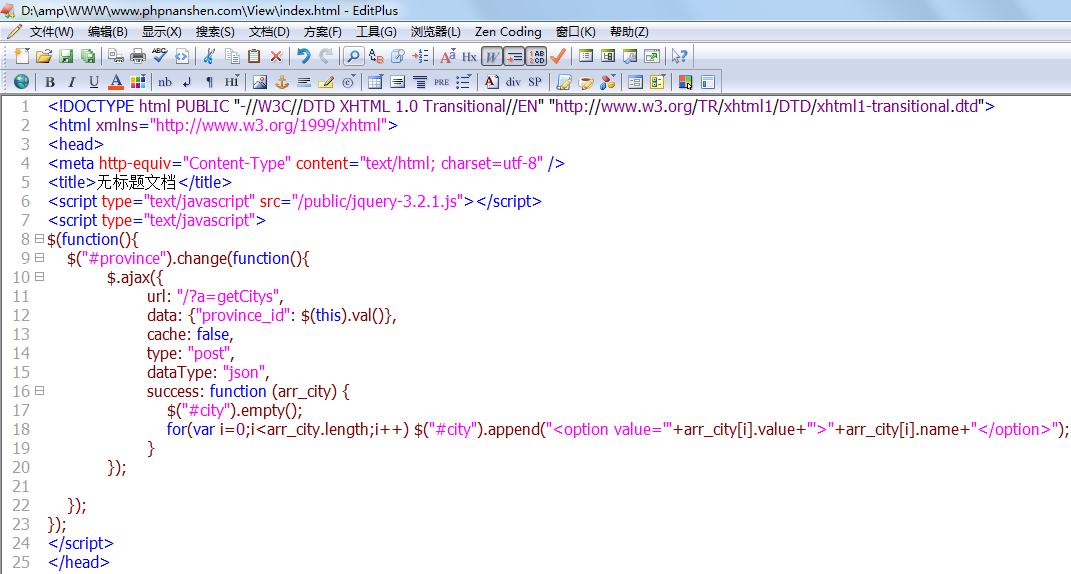Screen dimensions: 1071x574
Task: Open Find with magnifier icon
Action: 353,56
